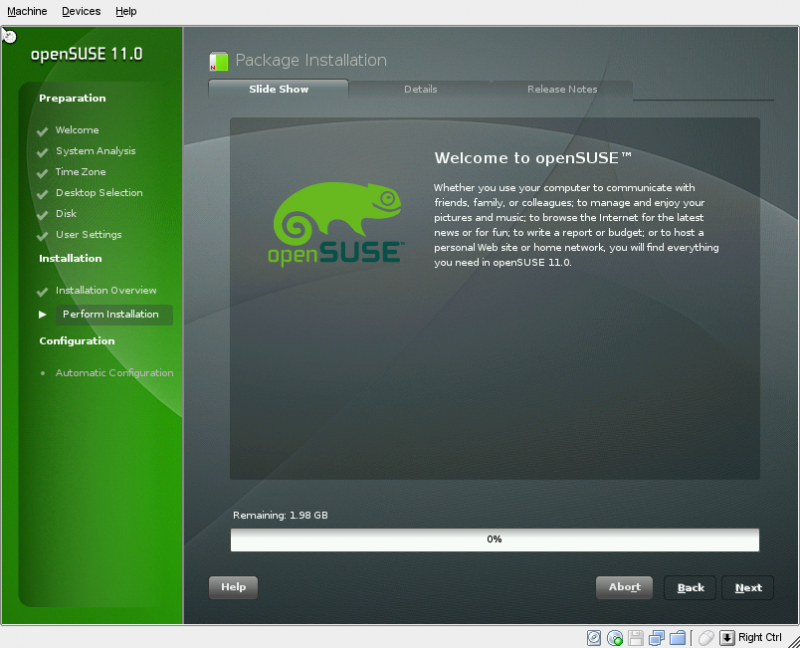Viewport: 800px width, 648px height.
Task: Click the installation progress bar
Action: coord(494,540)
